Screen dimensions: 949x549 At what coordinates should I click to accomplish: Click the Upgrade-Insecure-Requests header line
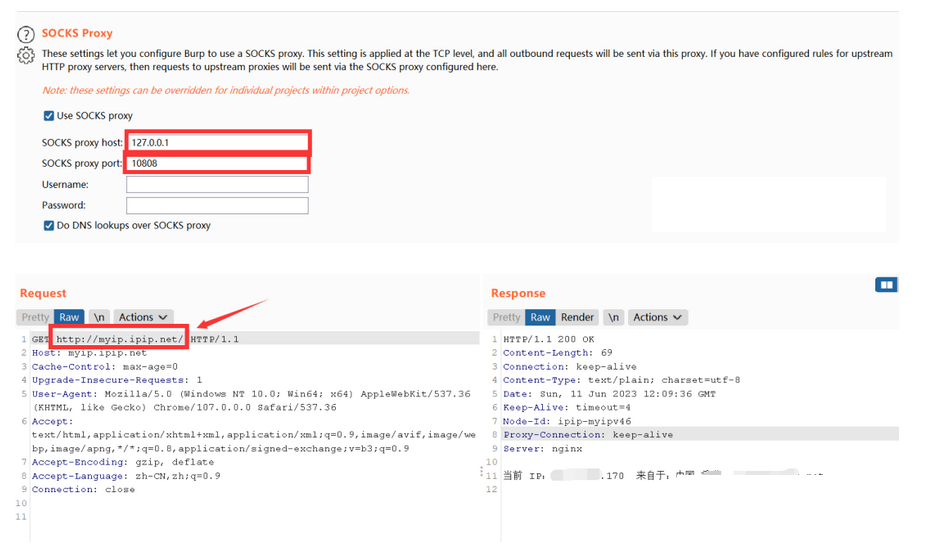[x=117, y=380]
